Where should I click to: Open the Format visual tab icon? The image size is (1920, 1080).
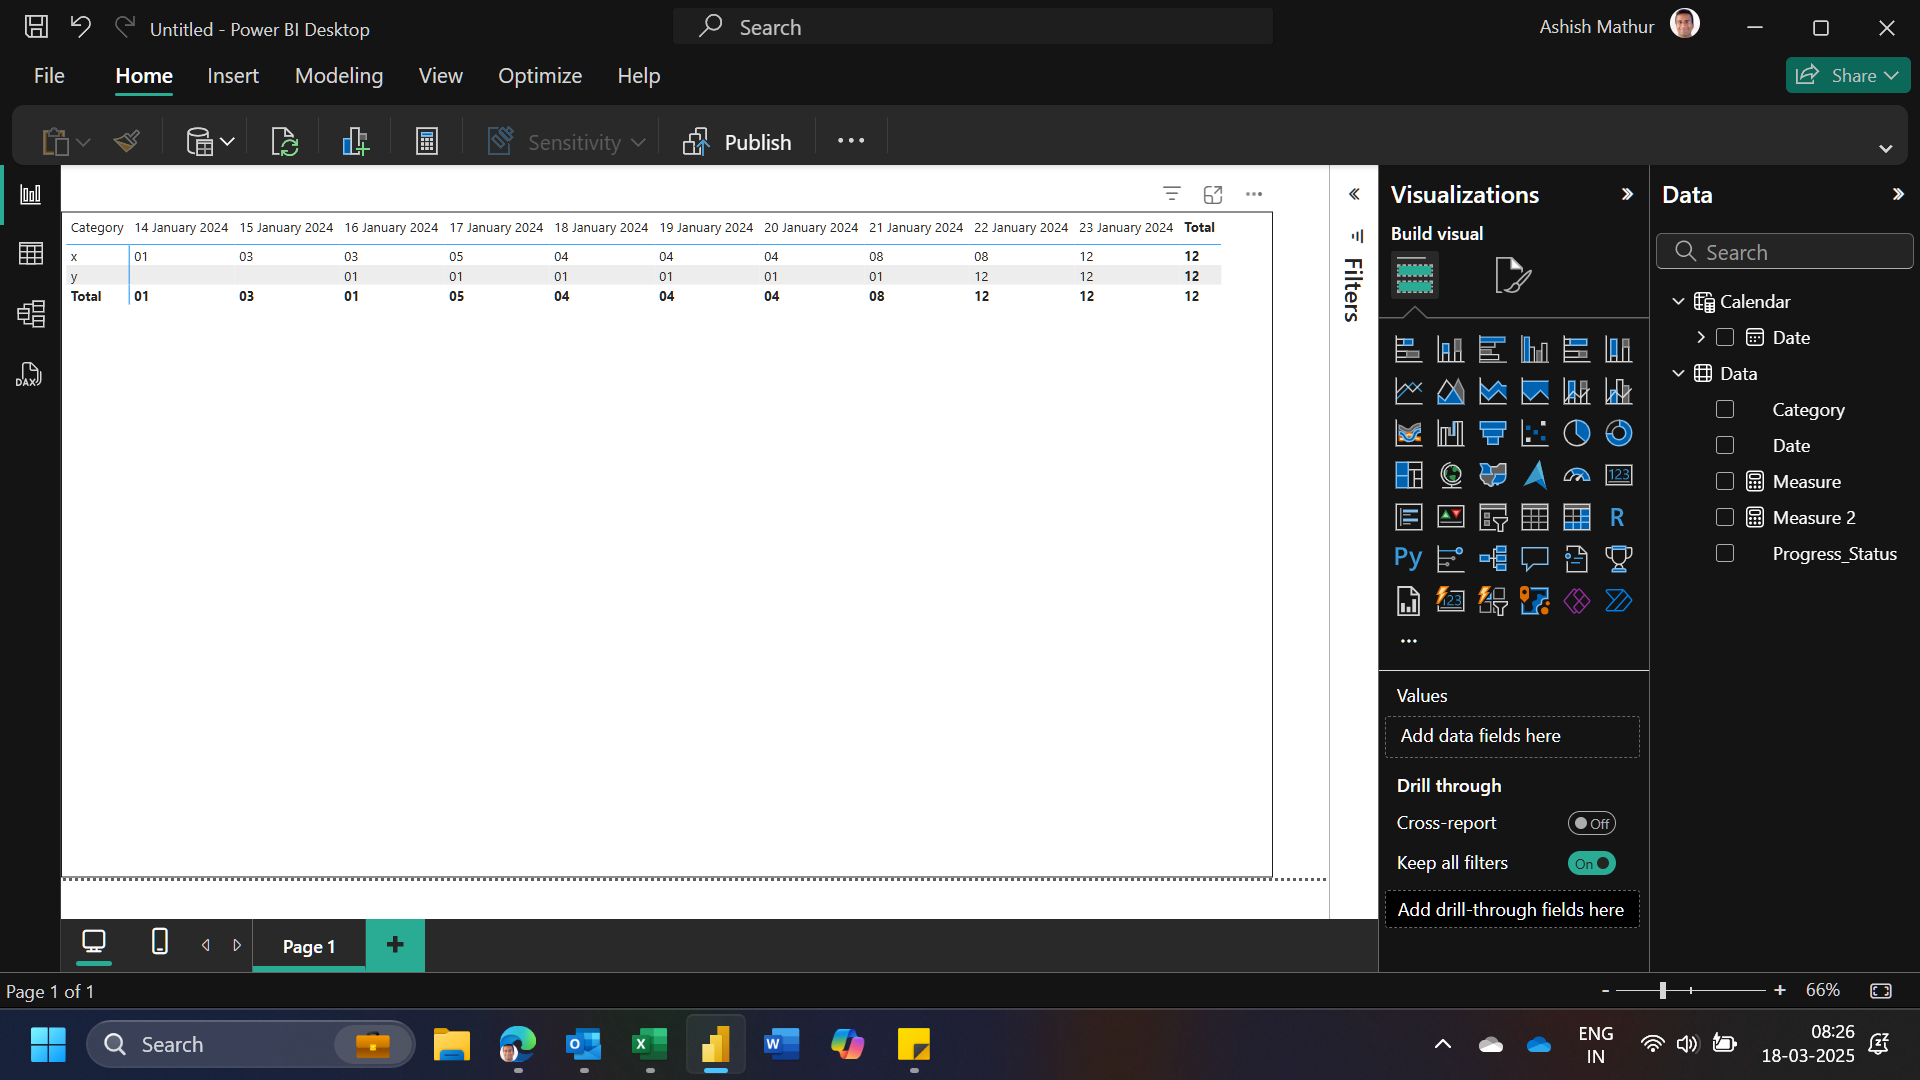pyautogui.click(x=1513, y=275)
